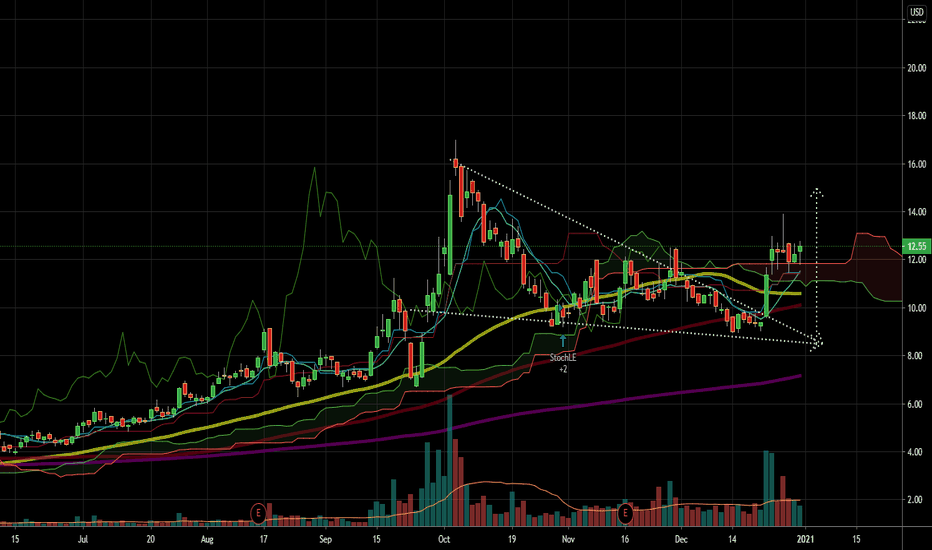932x550 pixels.
Task: Click the 16 date label after Nov
Action: coord(625,539)
